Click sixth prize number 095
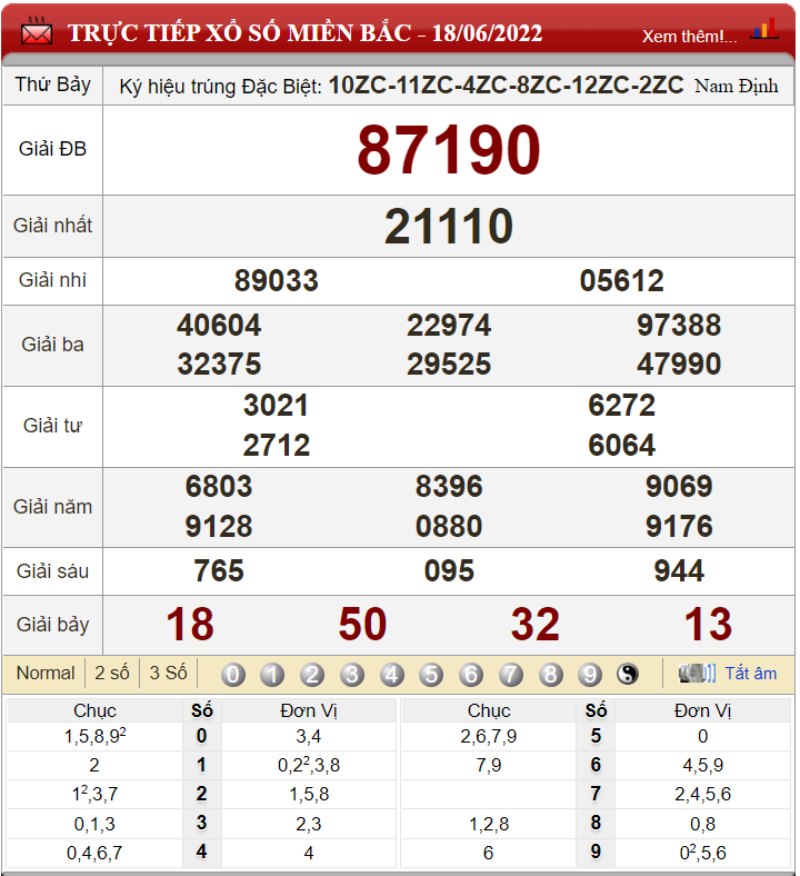Viewport: 800px width, 876px height. tap(449, 571)
